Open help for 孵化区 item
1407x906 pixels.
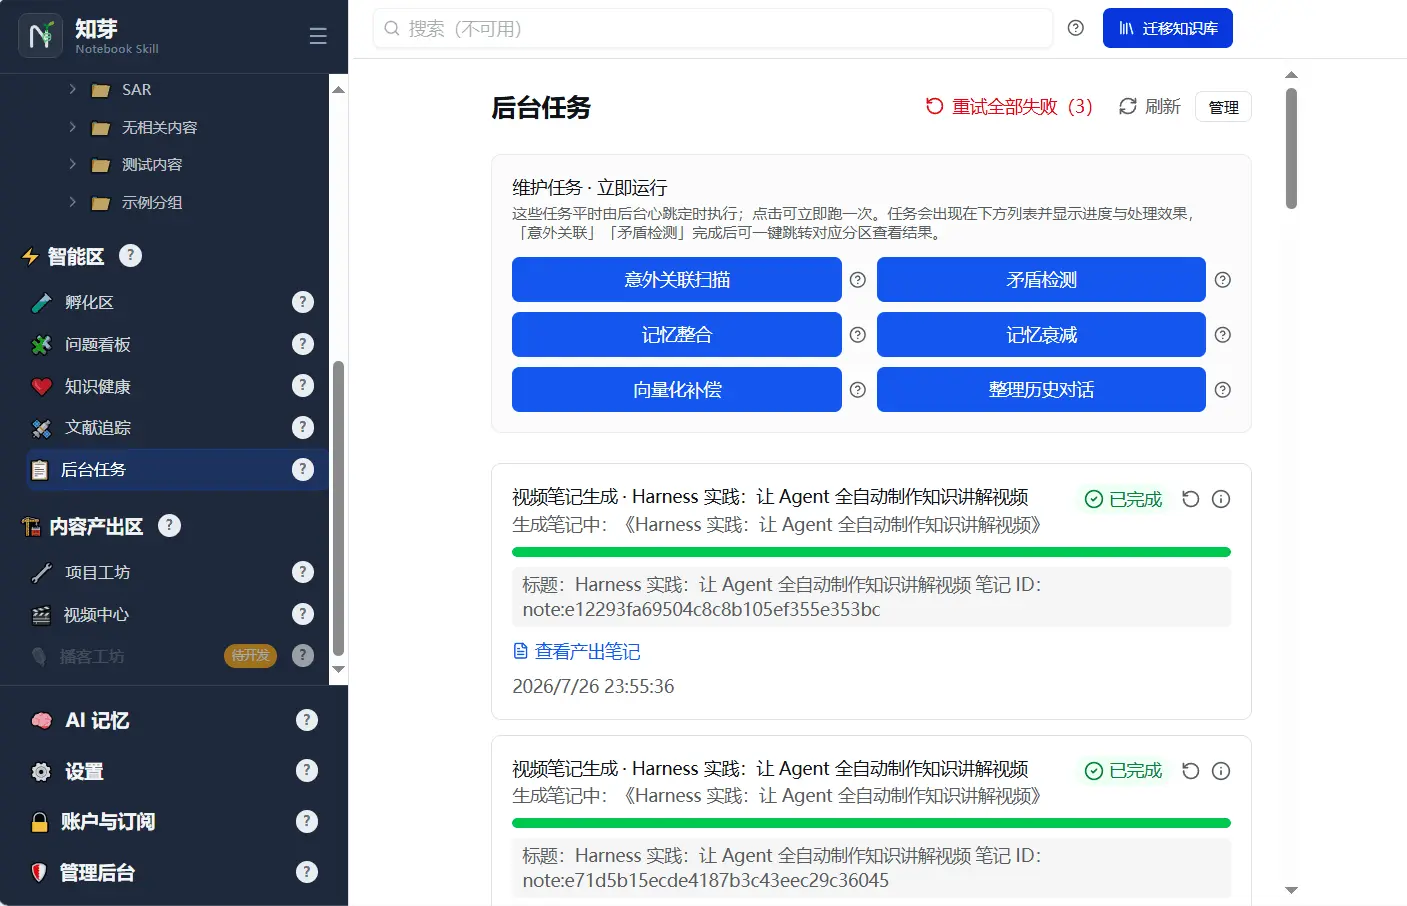303,302
